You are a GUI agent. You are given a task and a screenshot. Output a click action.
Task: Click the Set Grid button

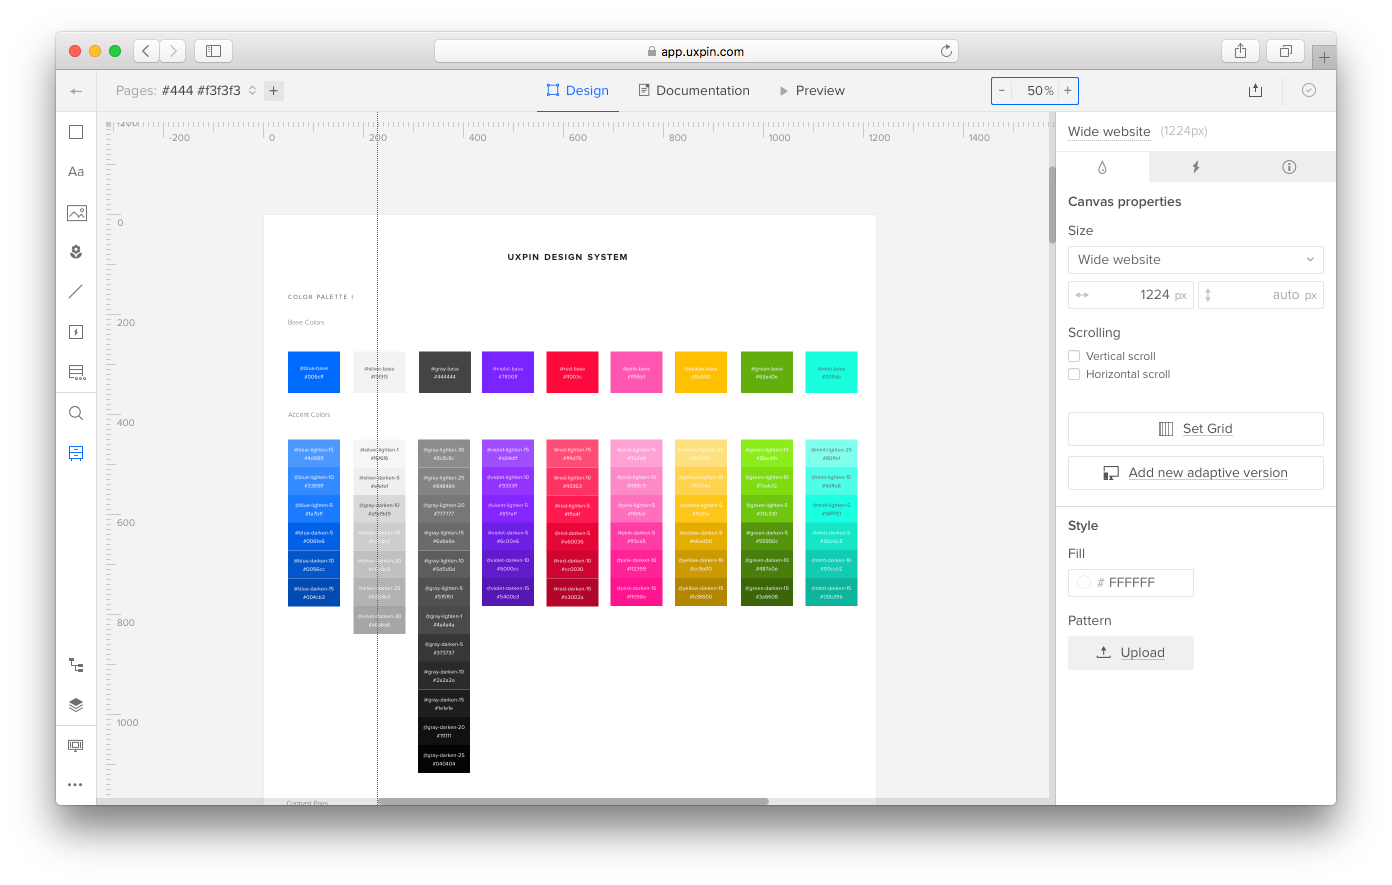(1196, 429)
